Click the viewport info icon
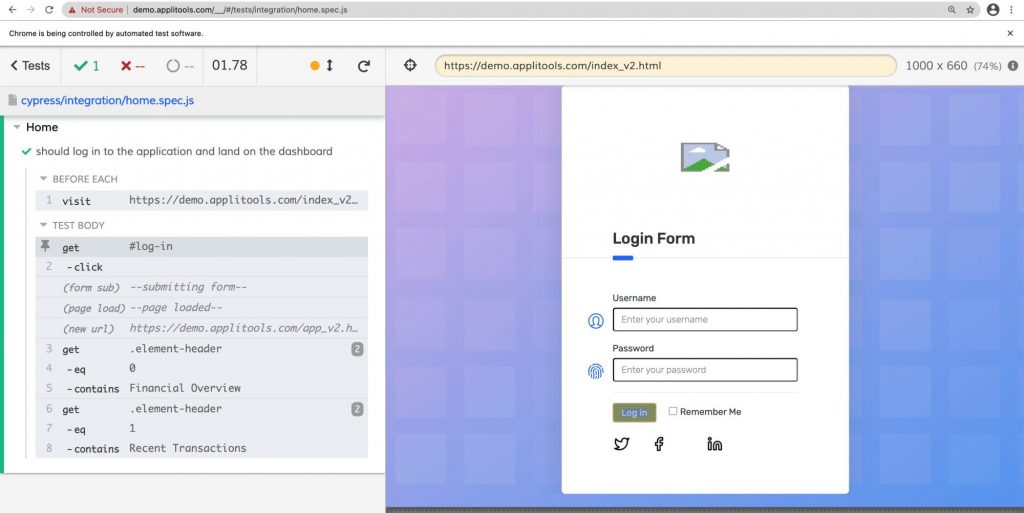1024x513 pixels. (x=1012, y=66)
